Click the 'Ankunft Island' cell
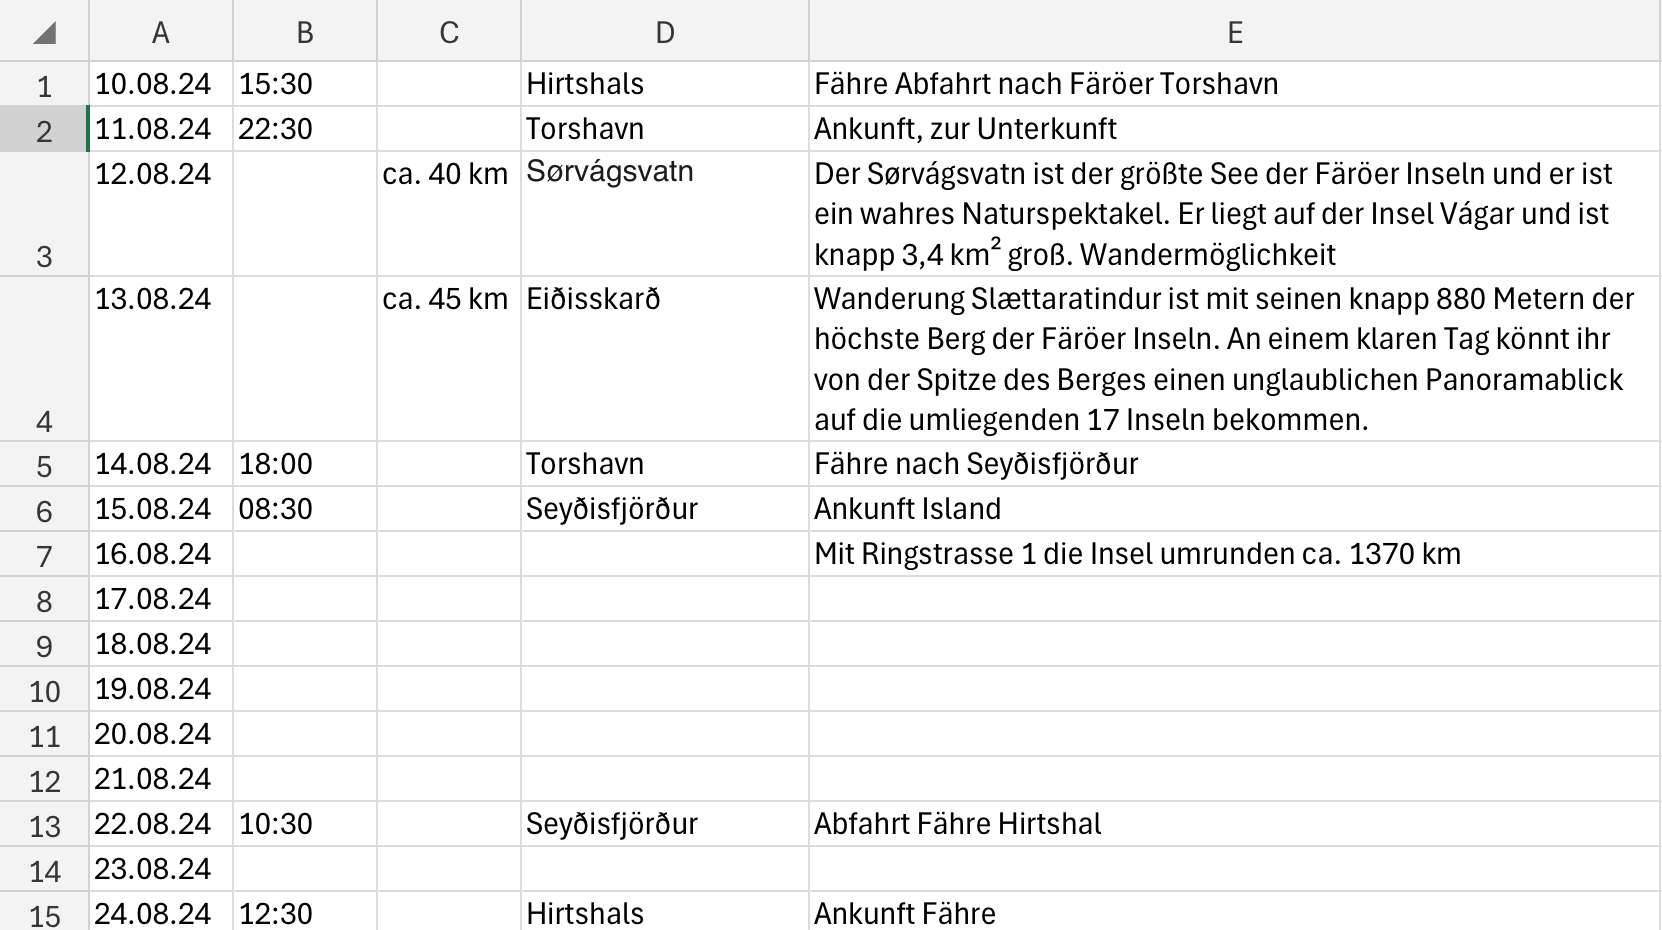This screenshot has width=1662, height=930. point(1235,509)
